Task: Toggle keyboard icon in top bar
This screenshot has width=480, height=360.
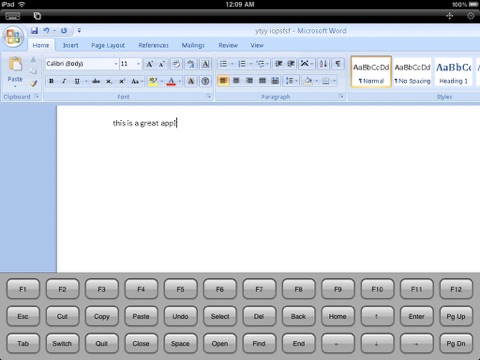Action: (x=13, y=16)
